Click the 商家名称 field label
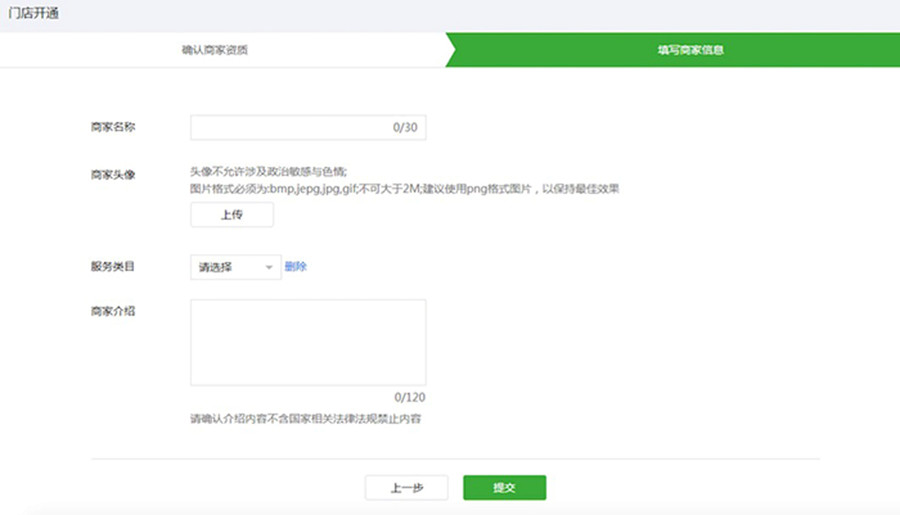Screen dimensions: 900x515 click(112, 128)
